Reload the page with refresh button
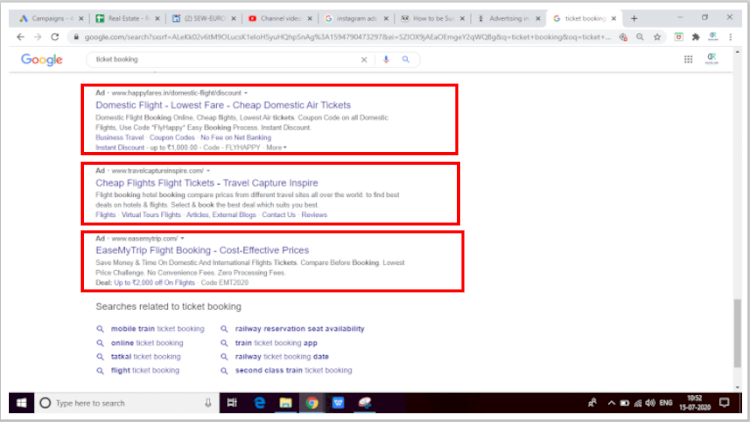This screenshot has height=422, width=750. click(57, 36)
